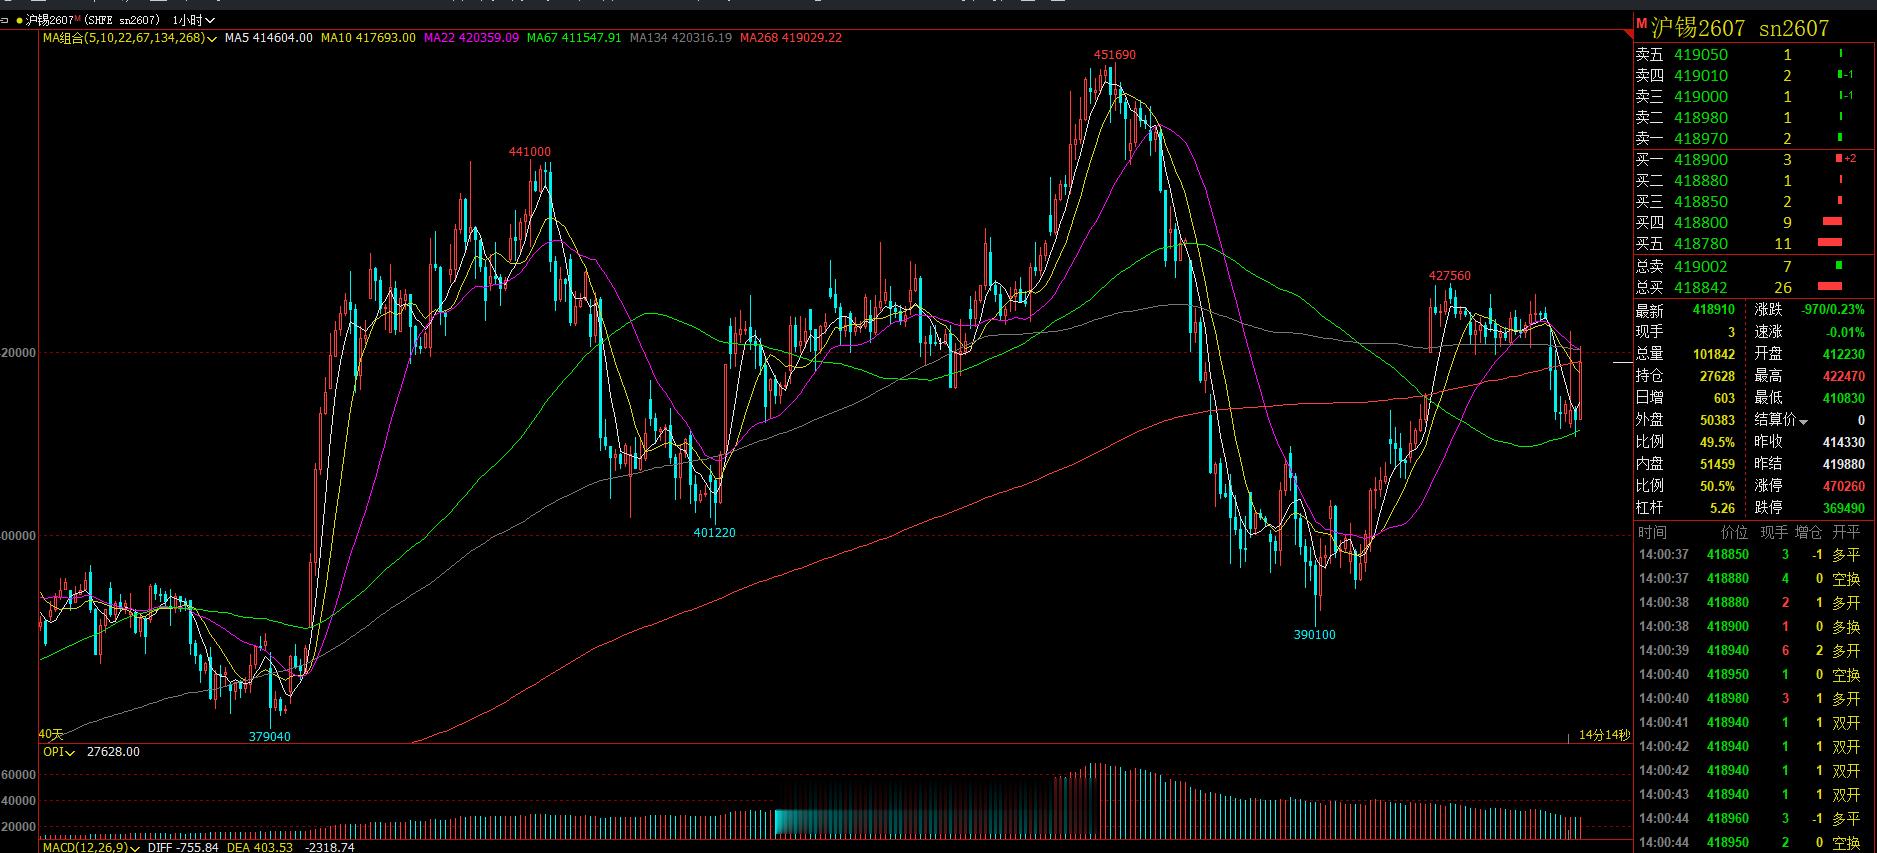Click the 14分14秒 bar countdown timer
This screenshot has height=853, width=1877.
(1604, 735)
